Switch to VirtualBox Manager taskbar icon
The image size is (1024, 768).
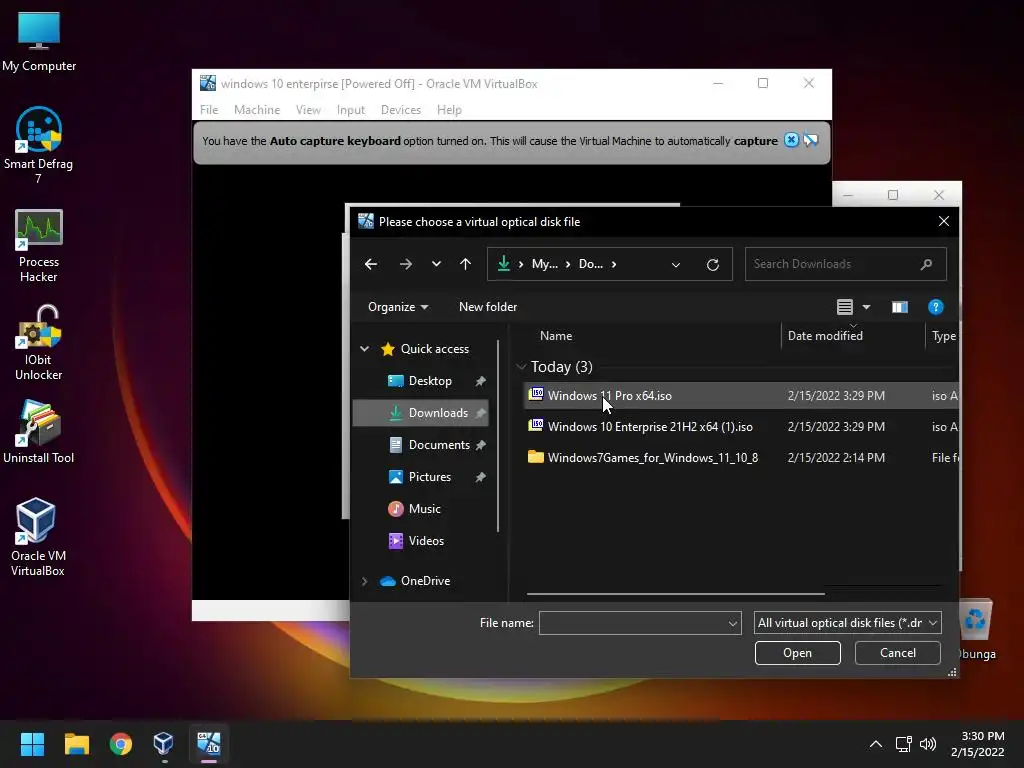(163, 744)
